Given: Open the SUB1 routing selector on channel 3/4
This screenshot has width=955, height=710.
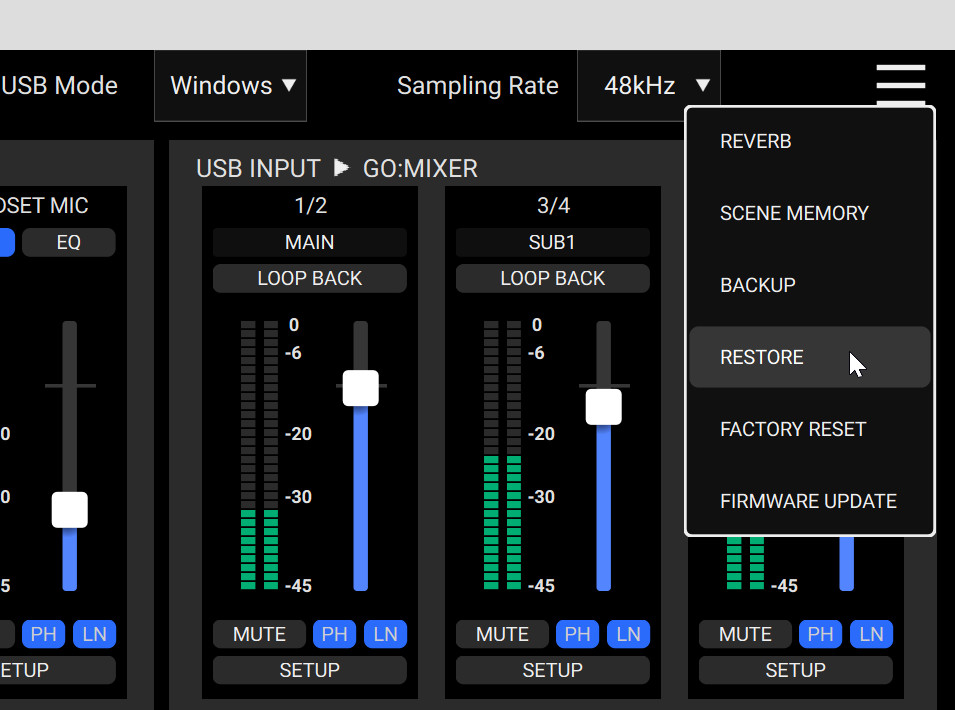Looking at the screenshot, I should [552, 242].
